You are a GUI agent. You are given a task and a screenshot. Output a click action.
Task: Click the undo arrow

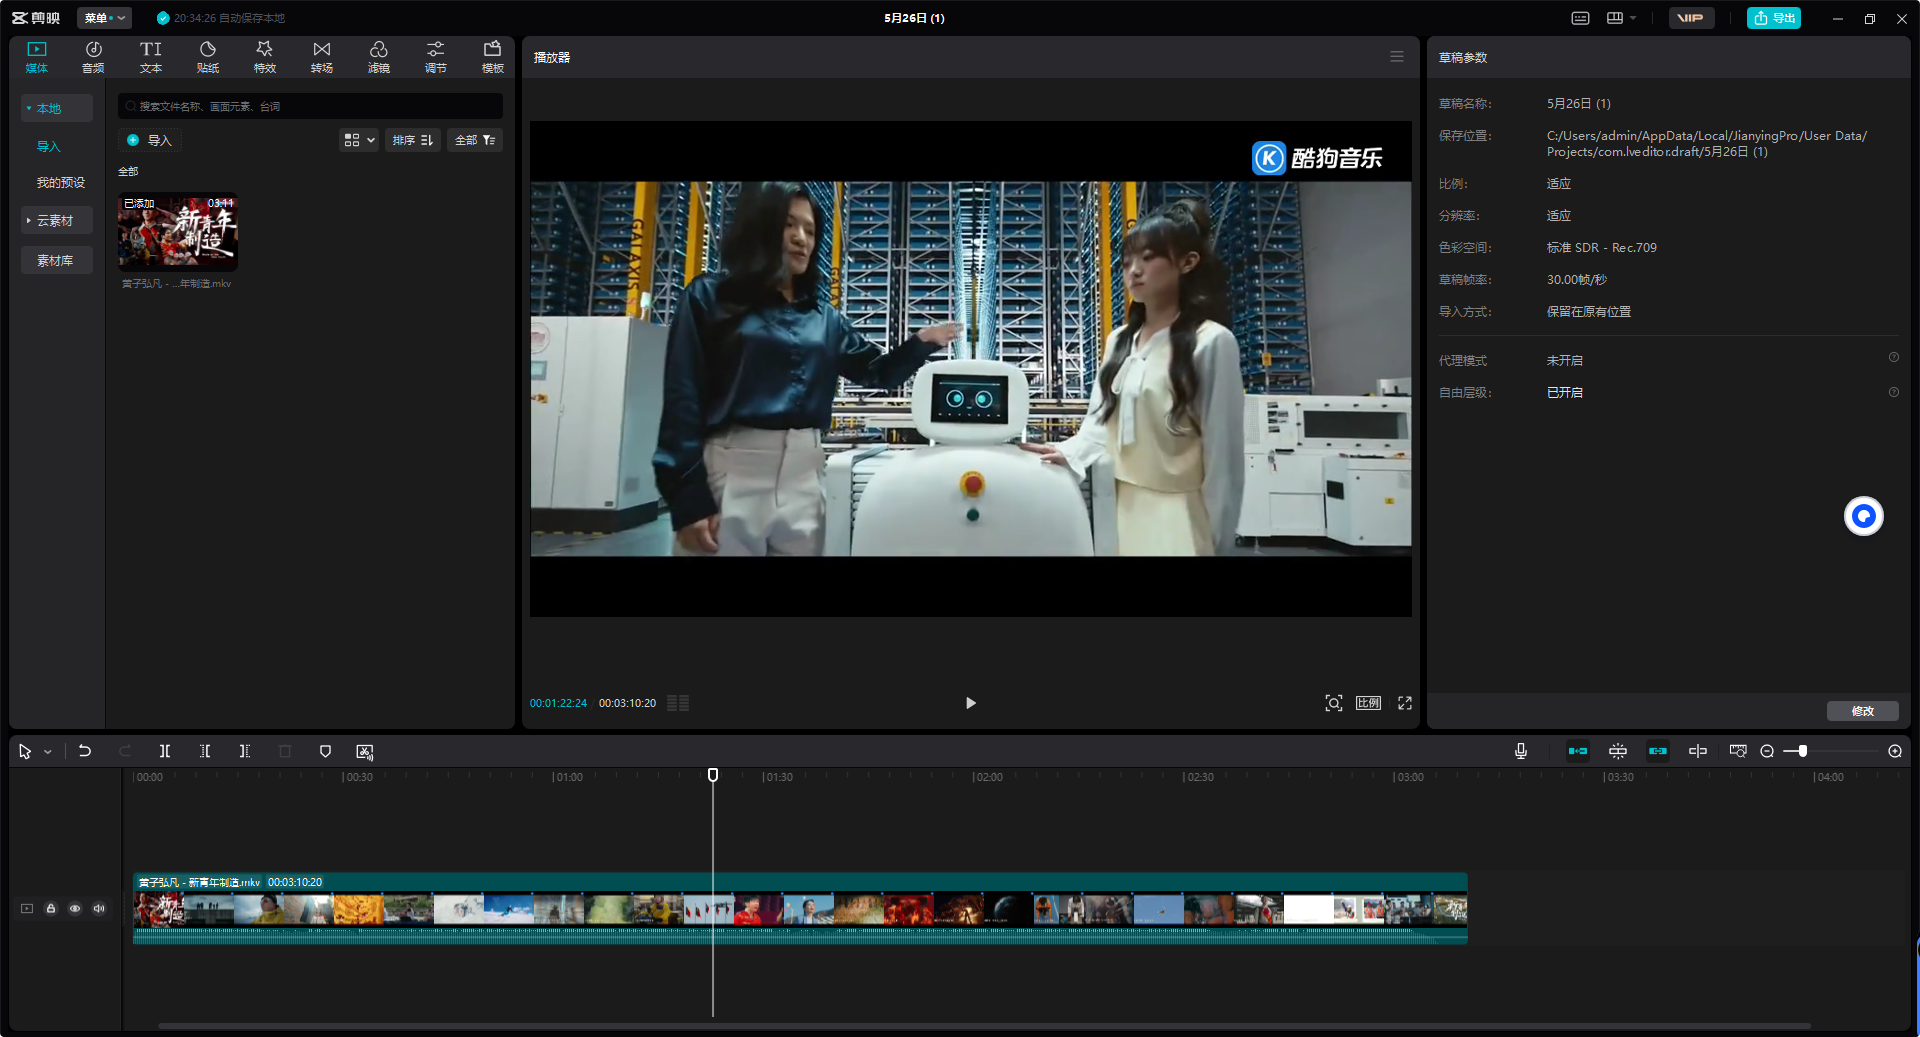pos(85,751)
